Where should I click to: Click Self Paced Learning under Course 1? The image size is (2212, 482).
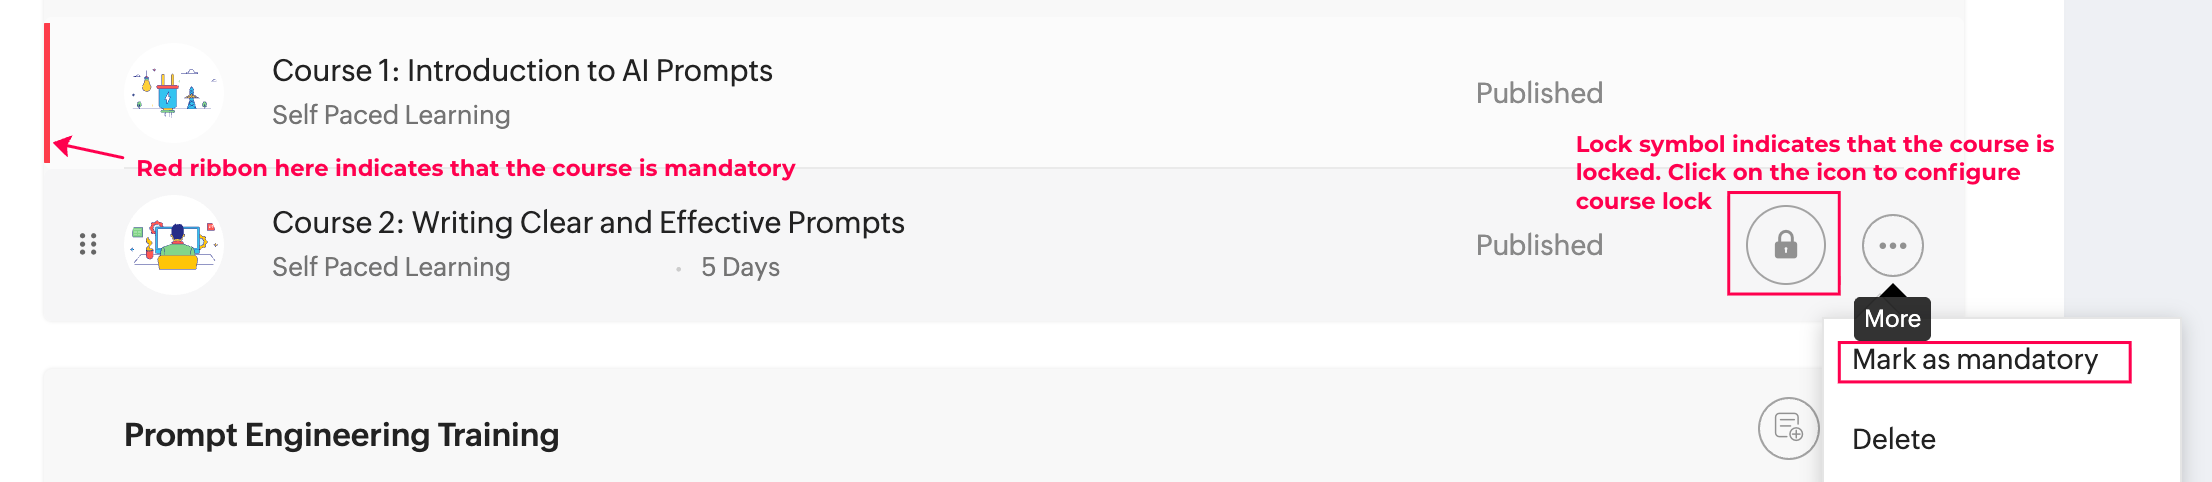pyautogui.click(x=391, y=115)
